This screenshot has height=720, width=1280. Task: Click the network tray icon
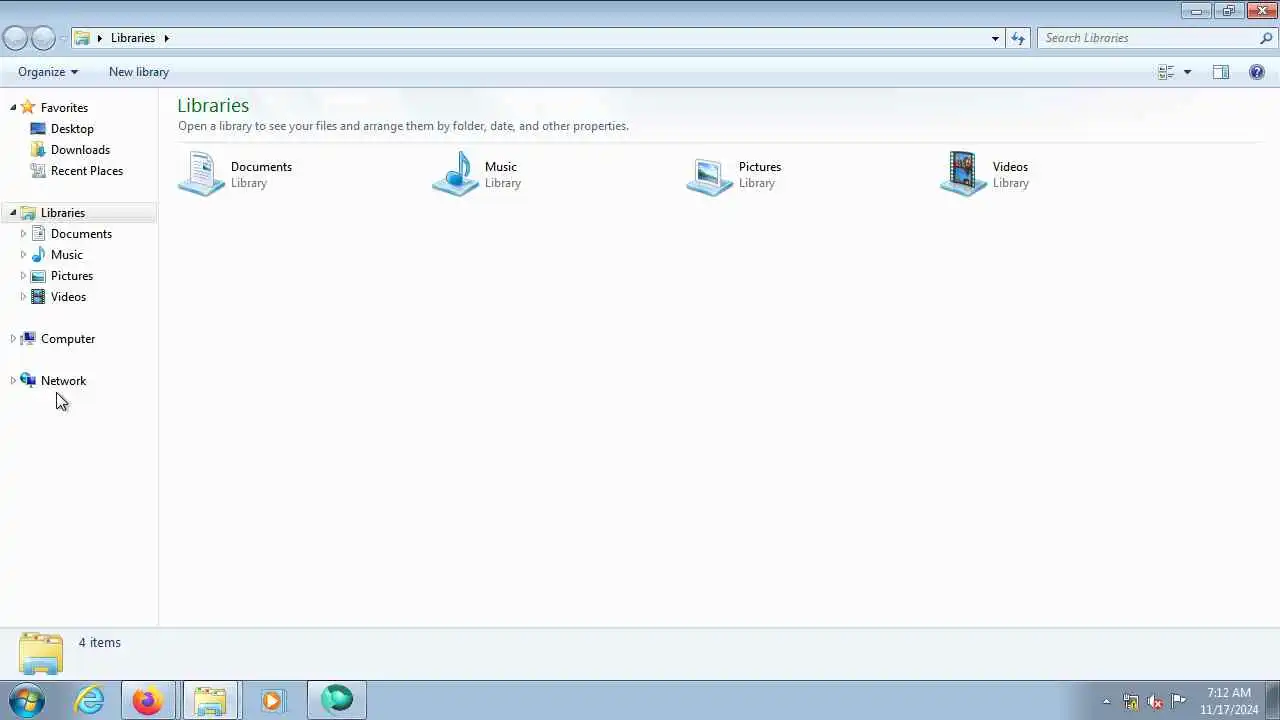[x=1131, y=701]
